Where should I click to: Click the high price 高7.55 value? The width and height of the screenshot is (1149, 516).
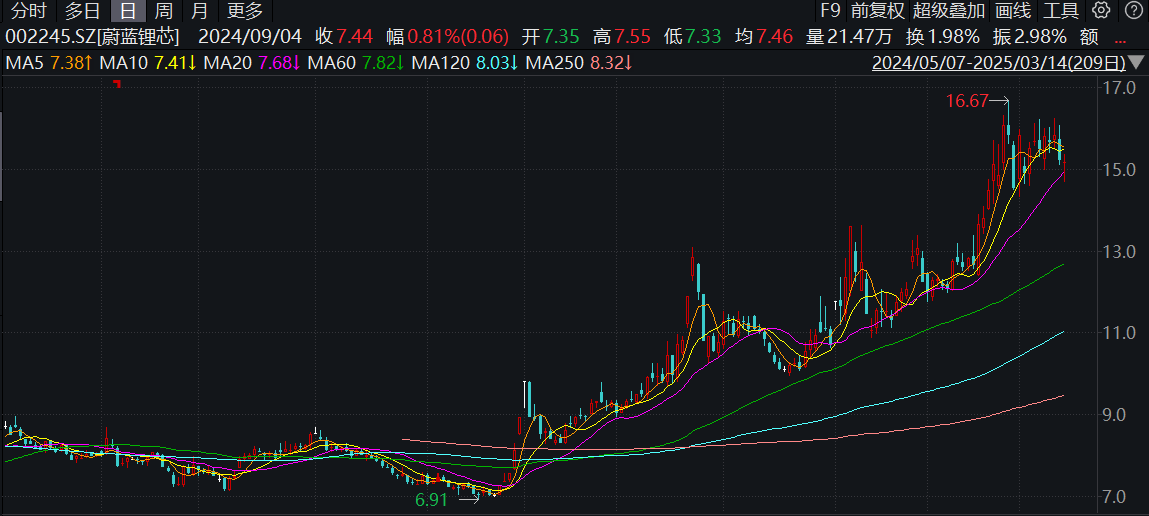click(622, 36)
